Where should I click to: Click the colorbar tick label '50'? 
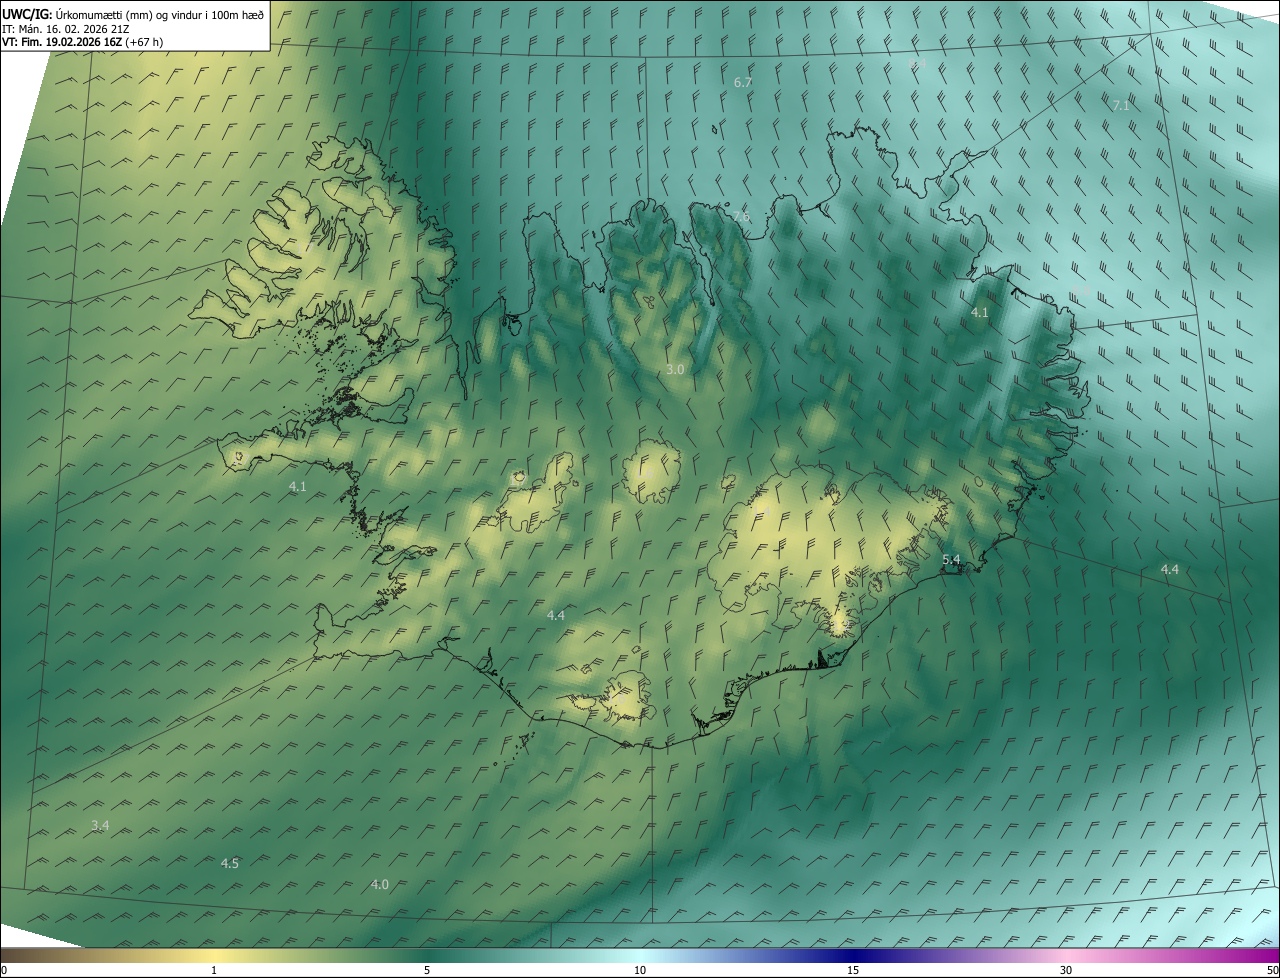click(1272, 970)
